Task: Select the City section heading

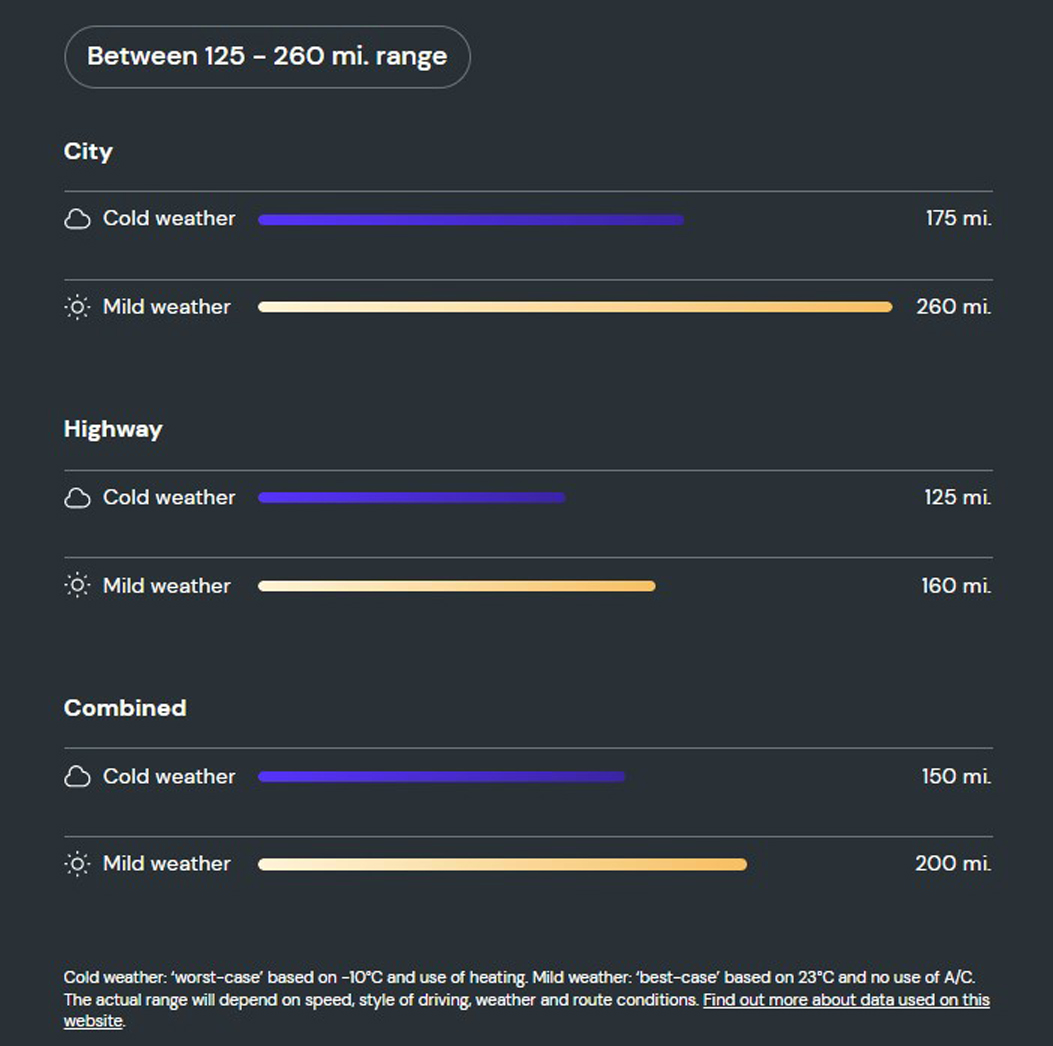Action: 88,152
